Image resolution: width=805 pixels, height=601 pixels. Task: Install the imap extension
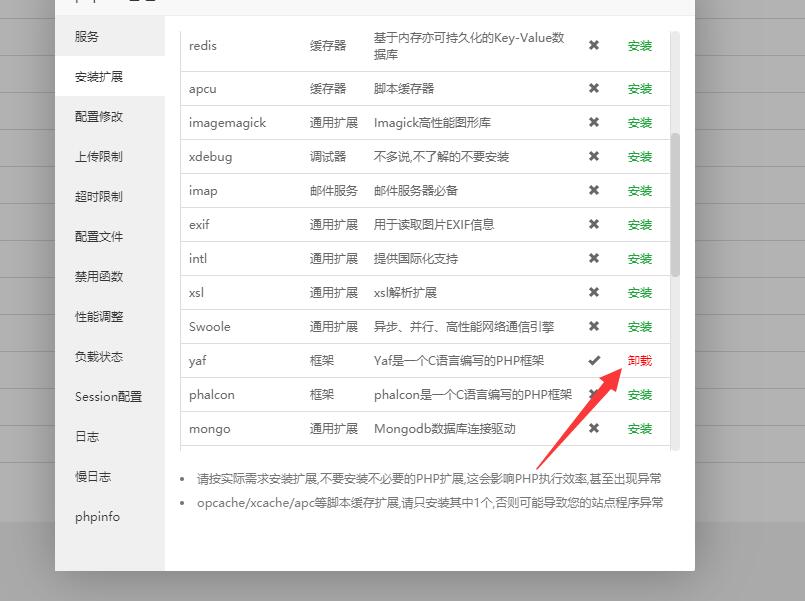click(640, 191)
